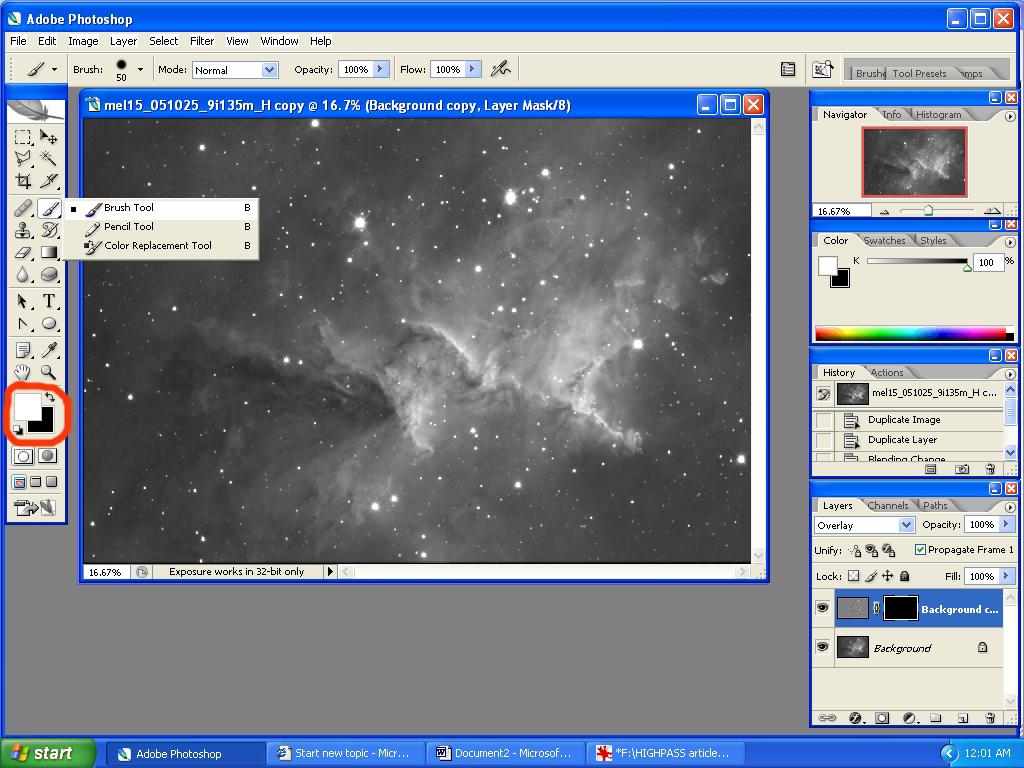Viewport: 1024px width, 768px height.
Task: Click the layer mask thumbnail
Action: tap(901, 608)
